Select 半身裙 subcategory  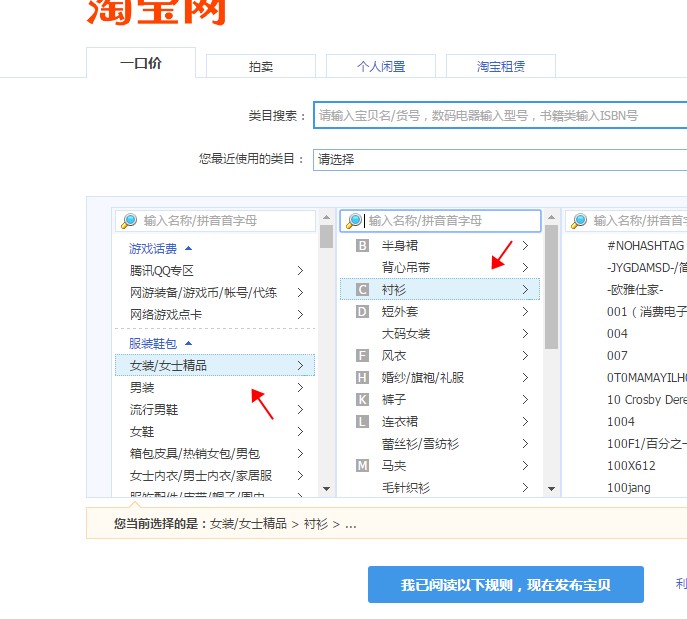pos(440,246)
